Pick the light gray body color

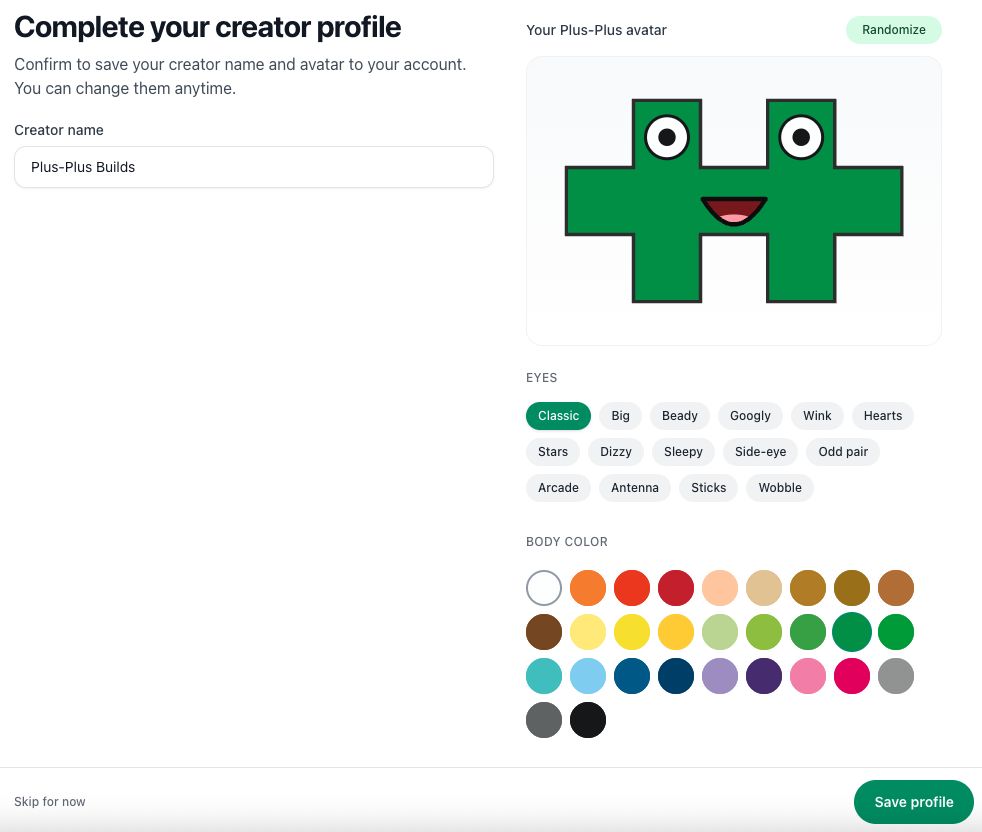(x=896, y=676)
